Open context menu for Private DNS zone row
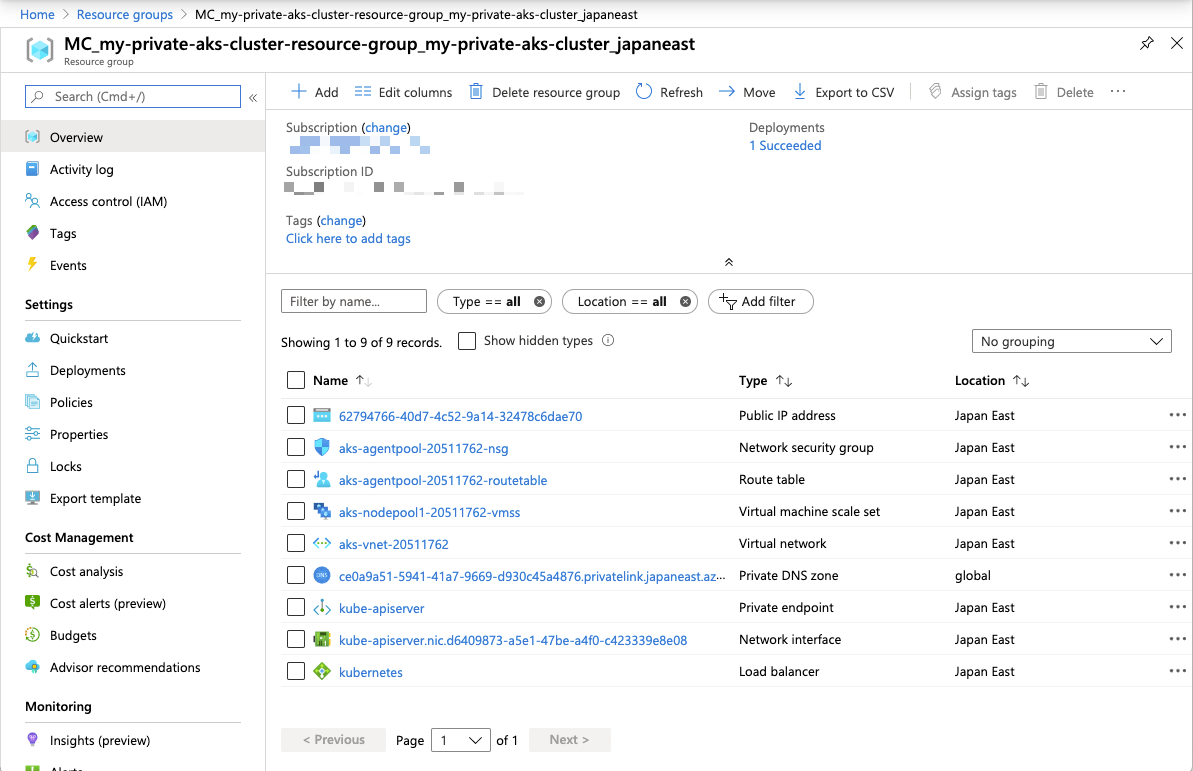Image resolution: width=1193 pixels, height=771 pixels. 1177,575
